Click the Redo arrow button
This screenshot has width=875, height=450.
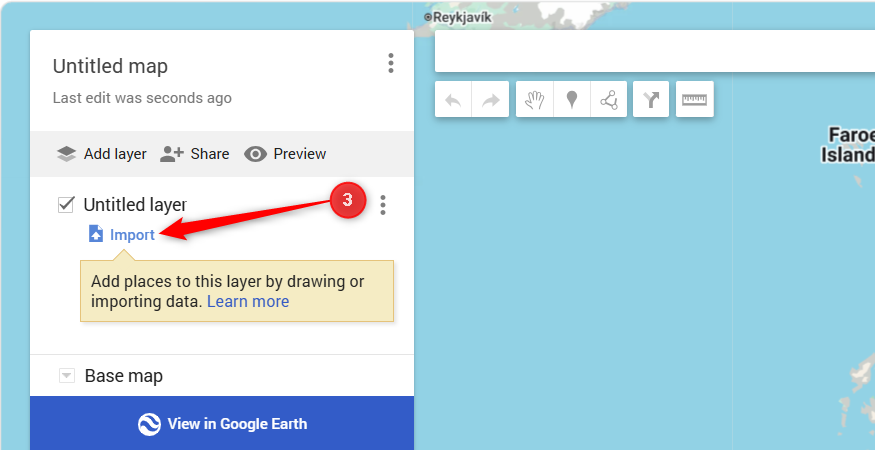click(491, 99)
